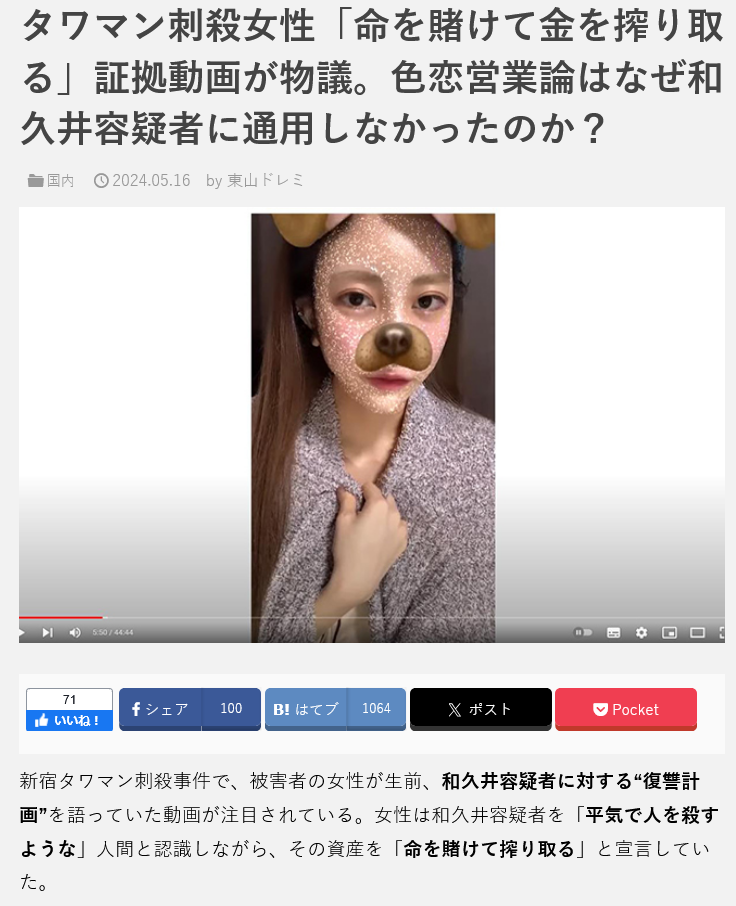Click the video thumbnail of the woman

point(373,428)
